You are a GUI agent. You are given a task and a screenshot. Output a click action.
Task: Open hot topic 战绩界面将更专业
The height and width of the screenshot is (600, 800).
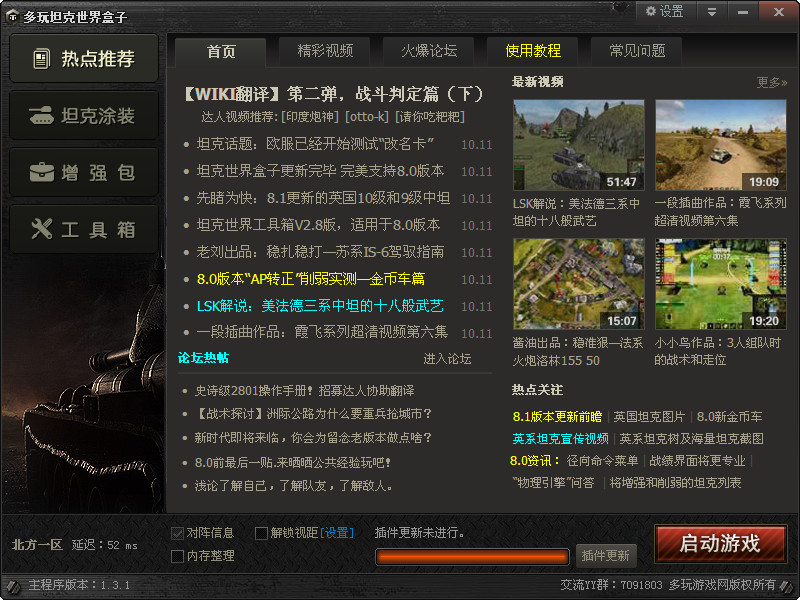click(x=697, y=461)
